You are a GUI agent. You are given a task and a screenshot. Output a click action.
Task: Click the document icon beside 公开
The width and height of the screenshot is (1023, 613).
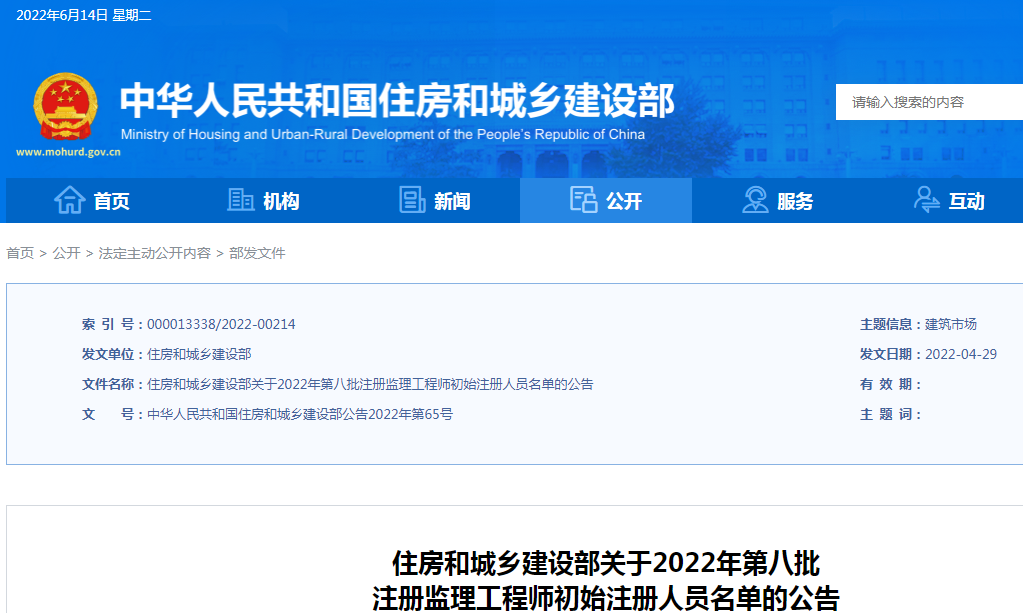pos(583,200)
